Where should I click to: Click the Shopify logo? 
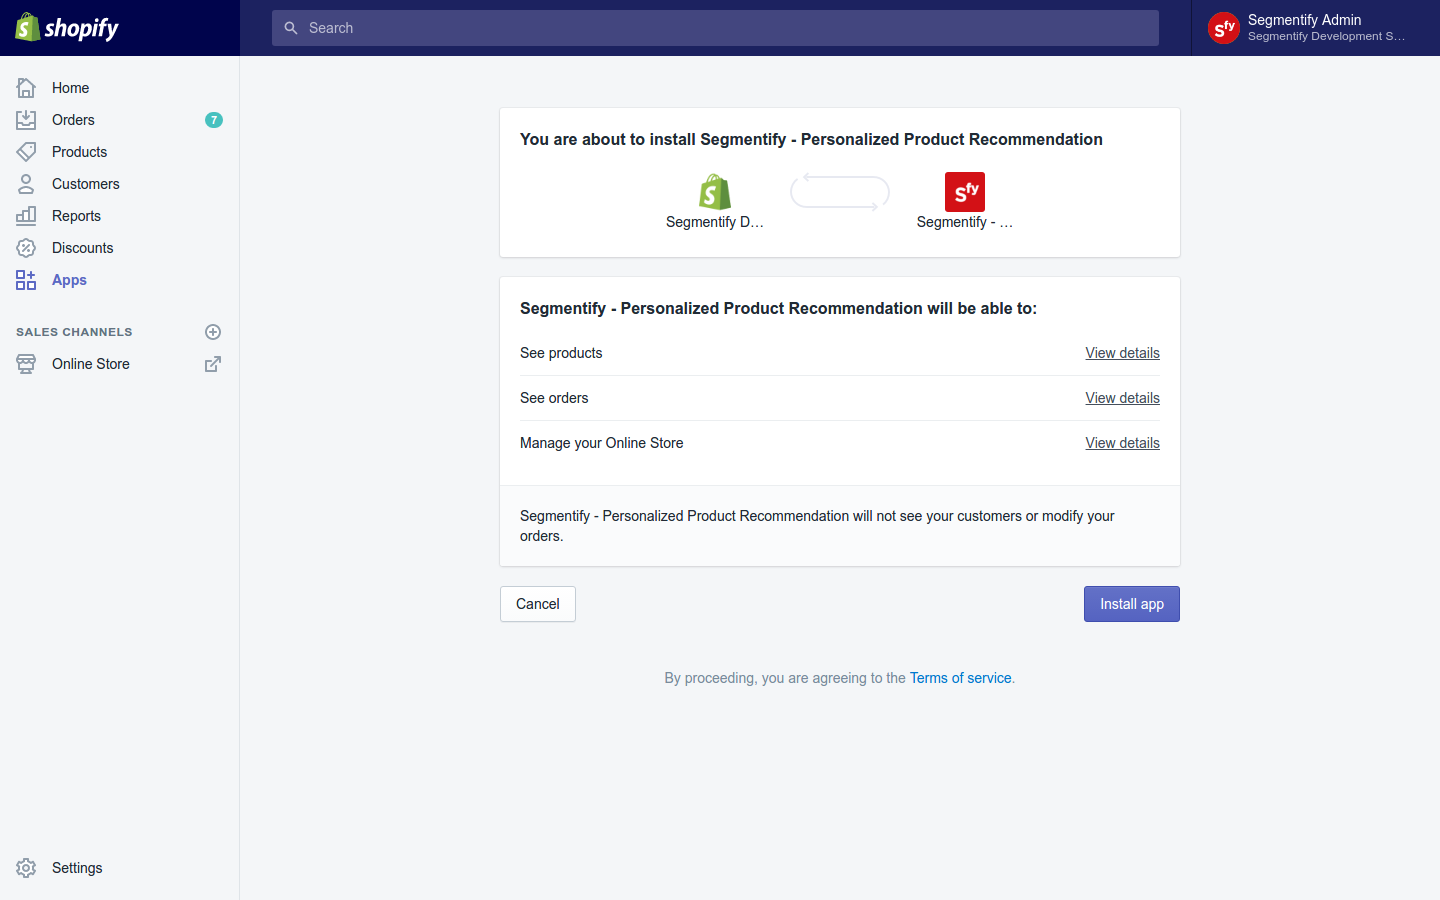point(67,28)
